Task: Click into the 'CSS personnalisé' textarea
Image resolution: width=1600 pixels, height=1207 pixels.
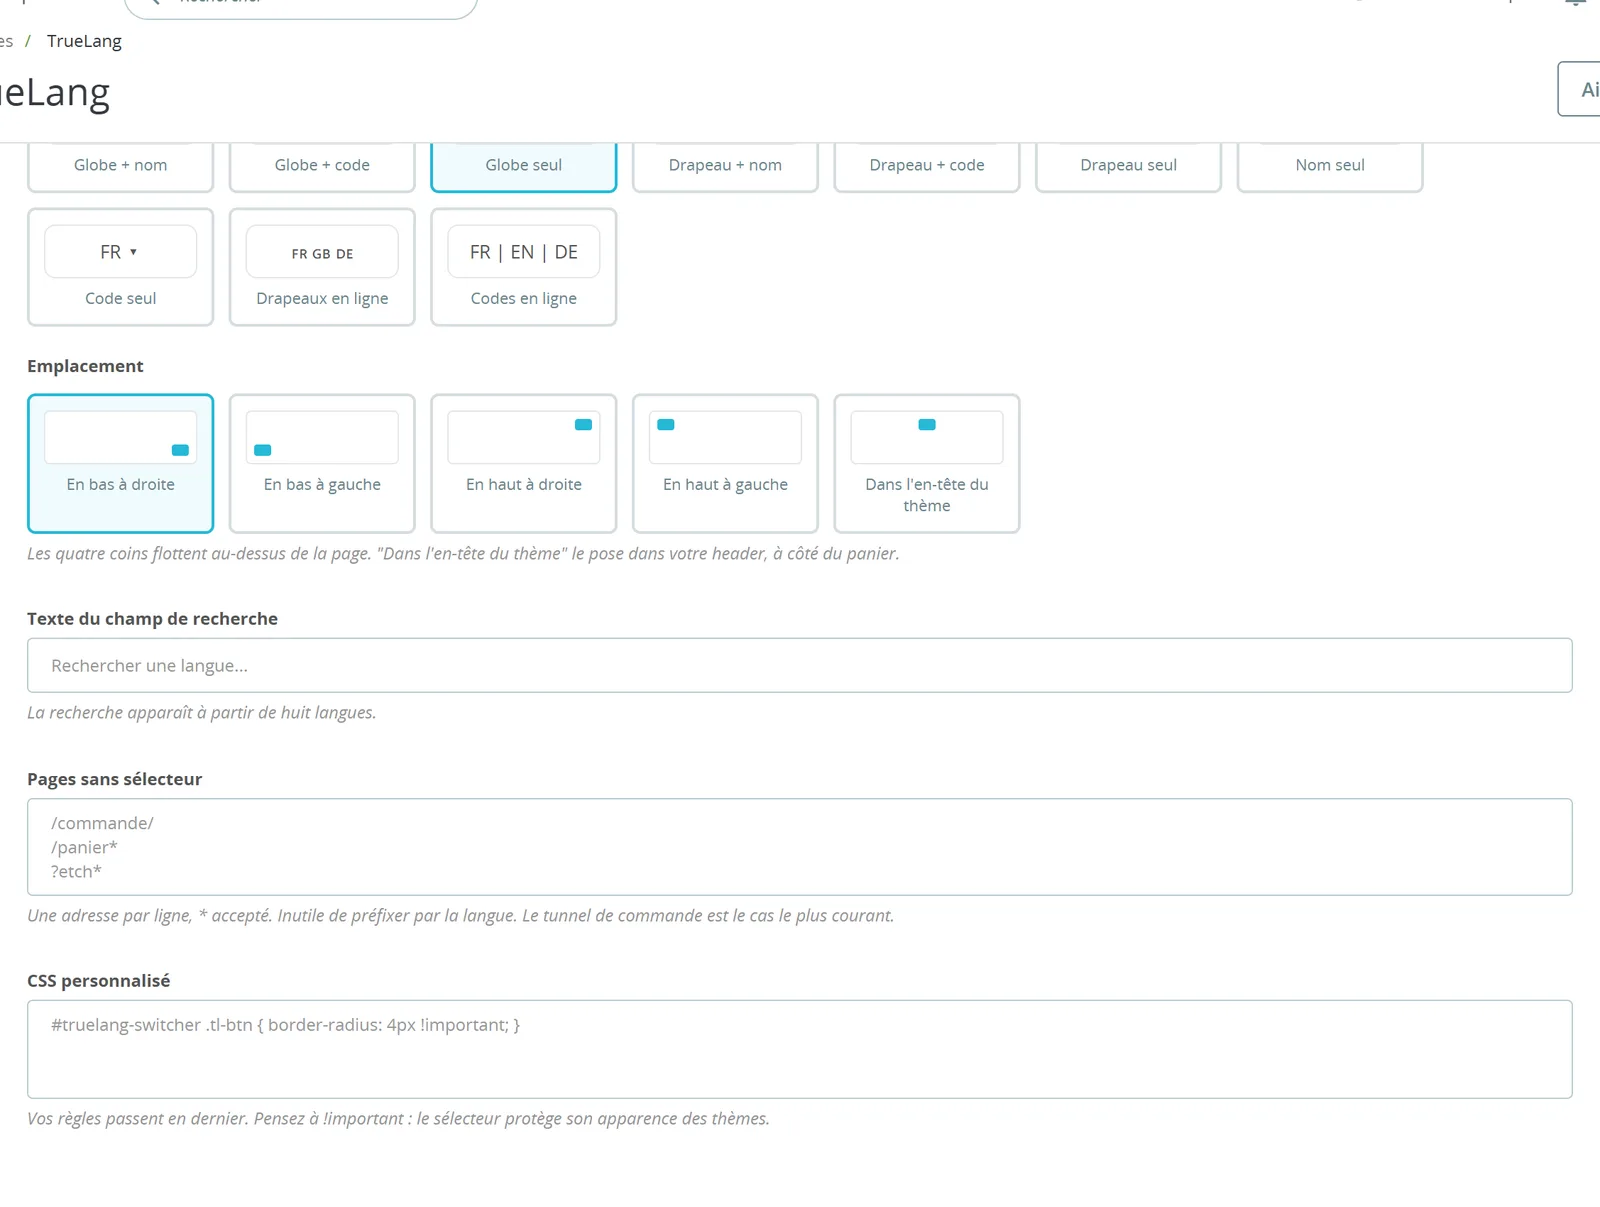Action: pyautogui.click(x=800, y=1049)
